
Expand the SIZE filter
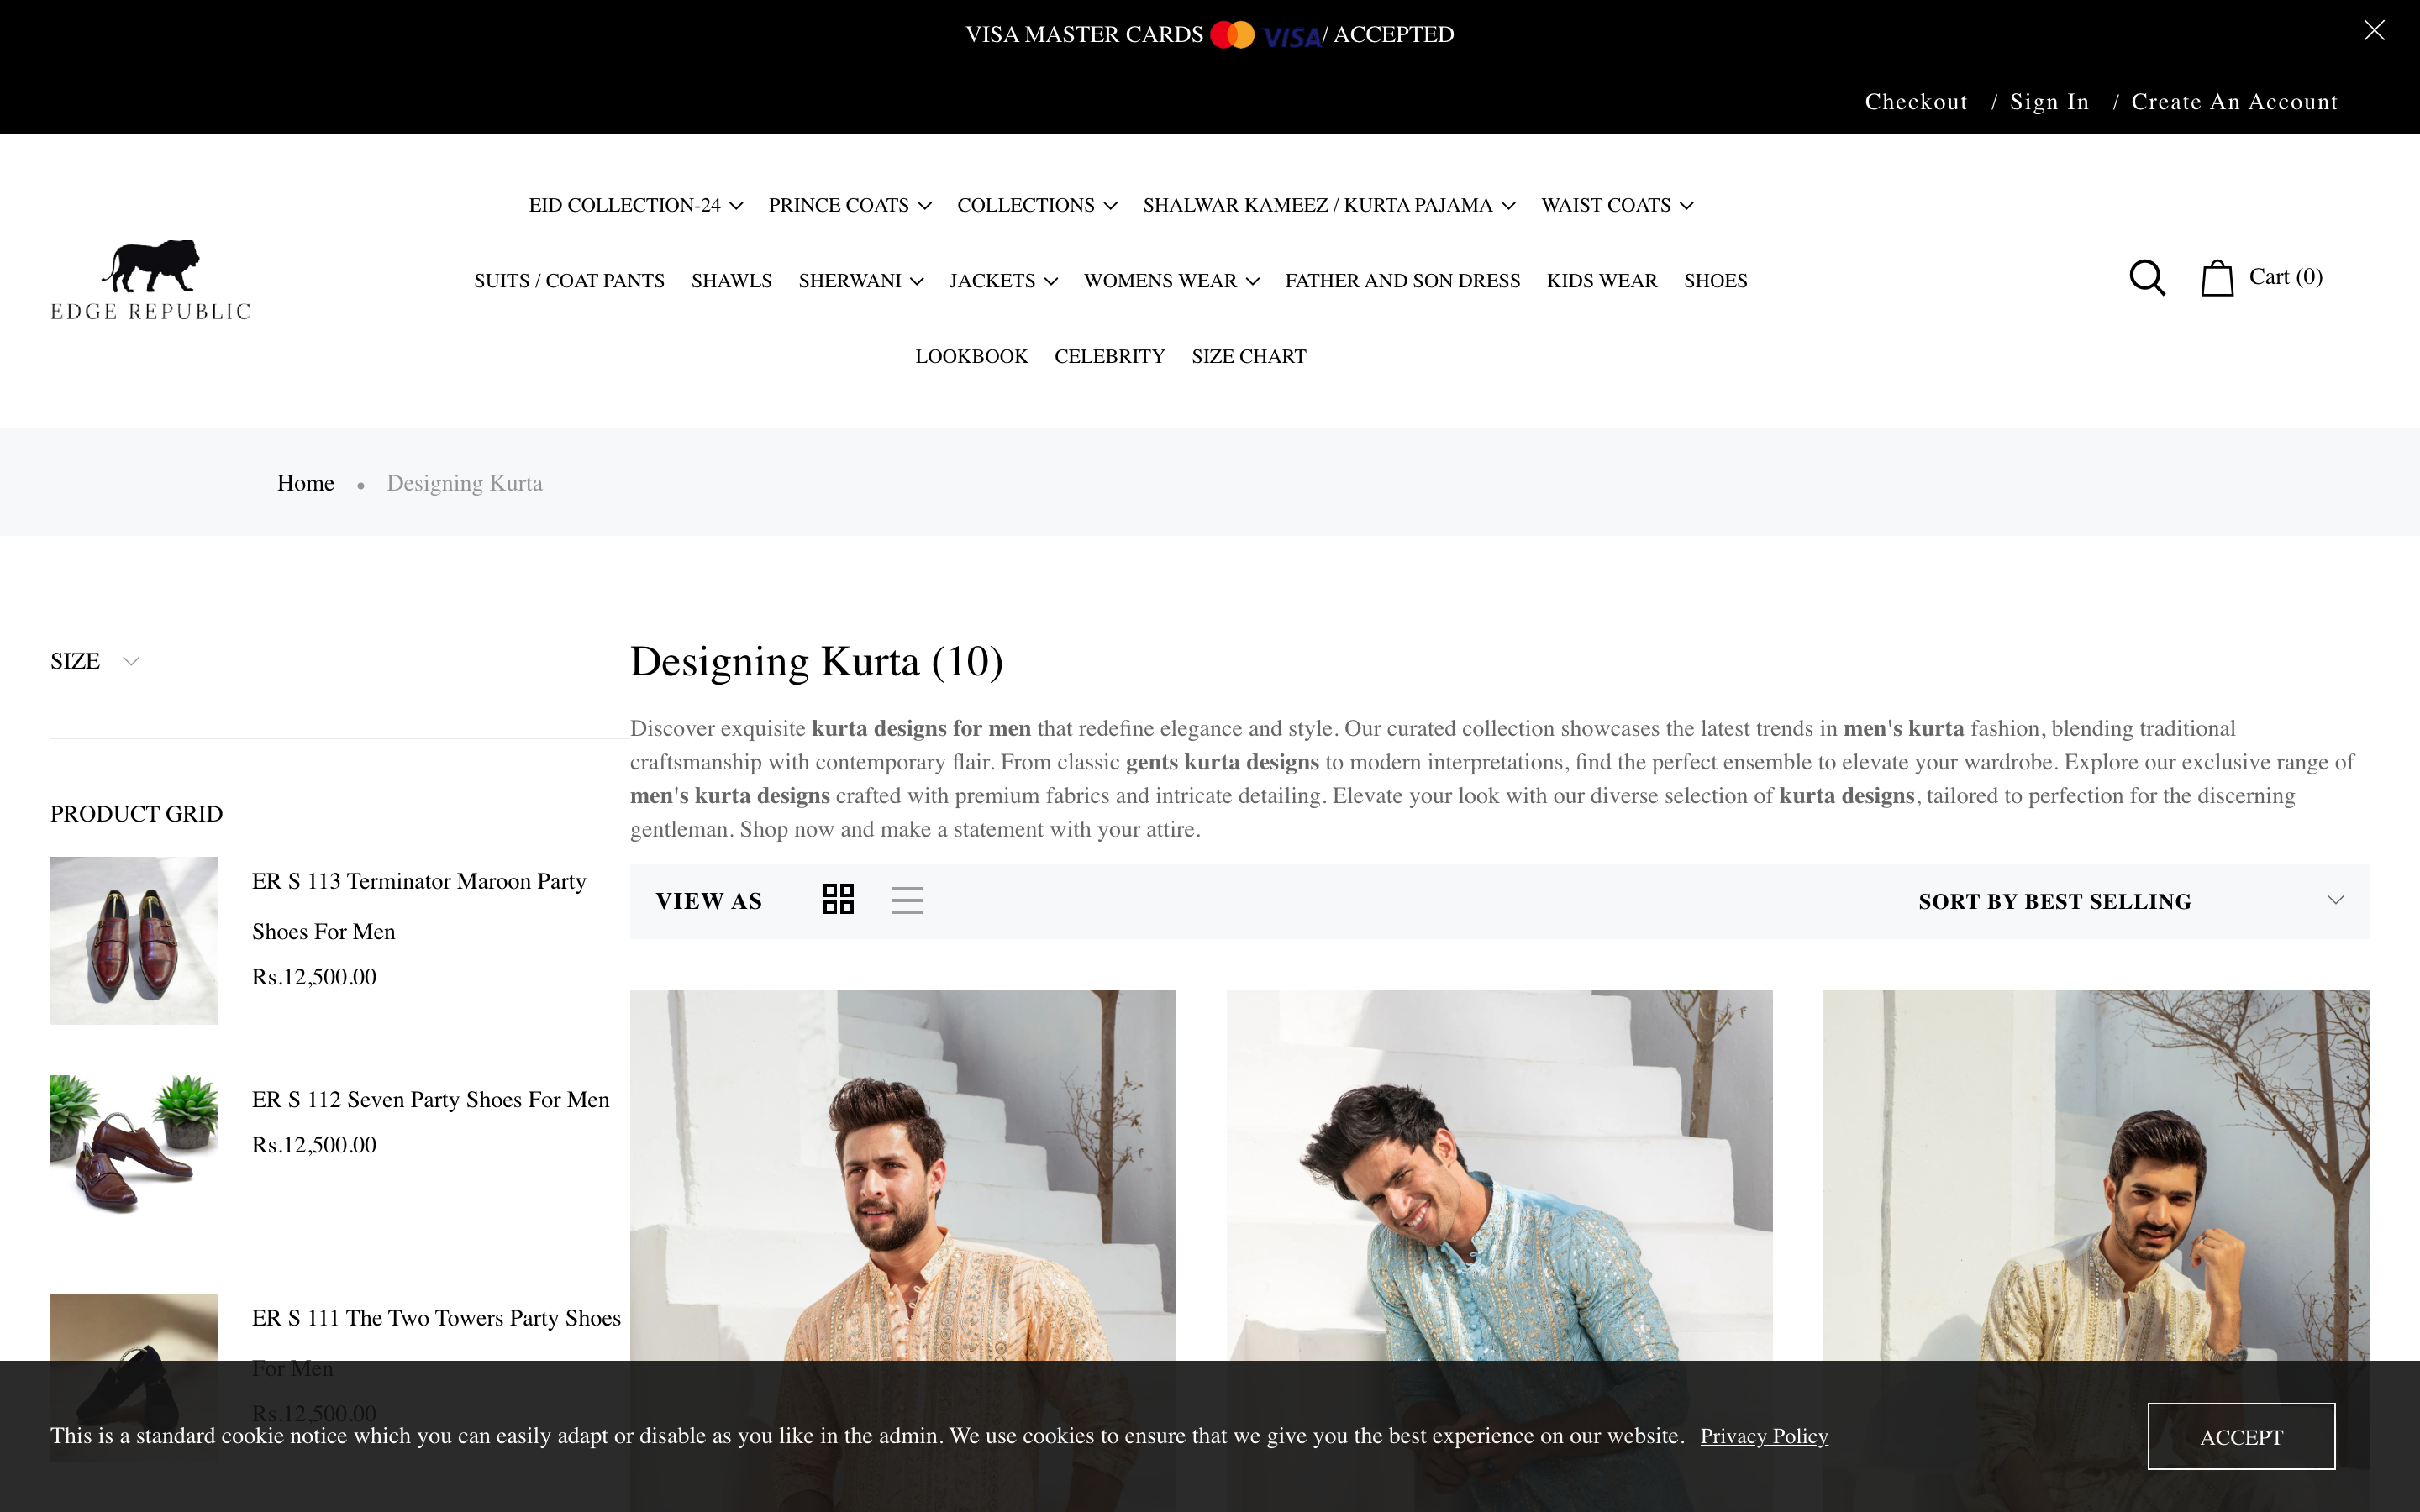pos(95,661)
